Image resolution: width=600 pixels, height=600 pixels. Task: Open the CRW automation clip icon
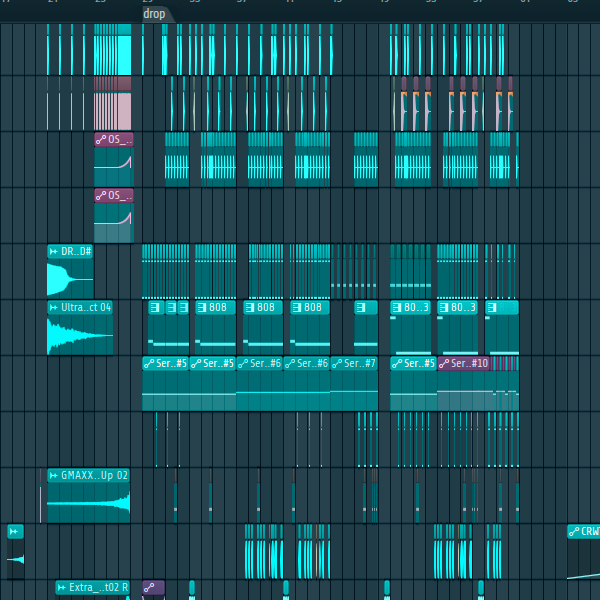[x=574, y=532]
